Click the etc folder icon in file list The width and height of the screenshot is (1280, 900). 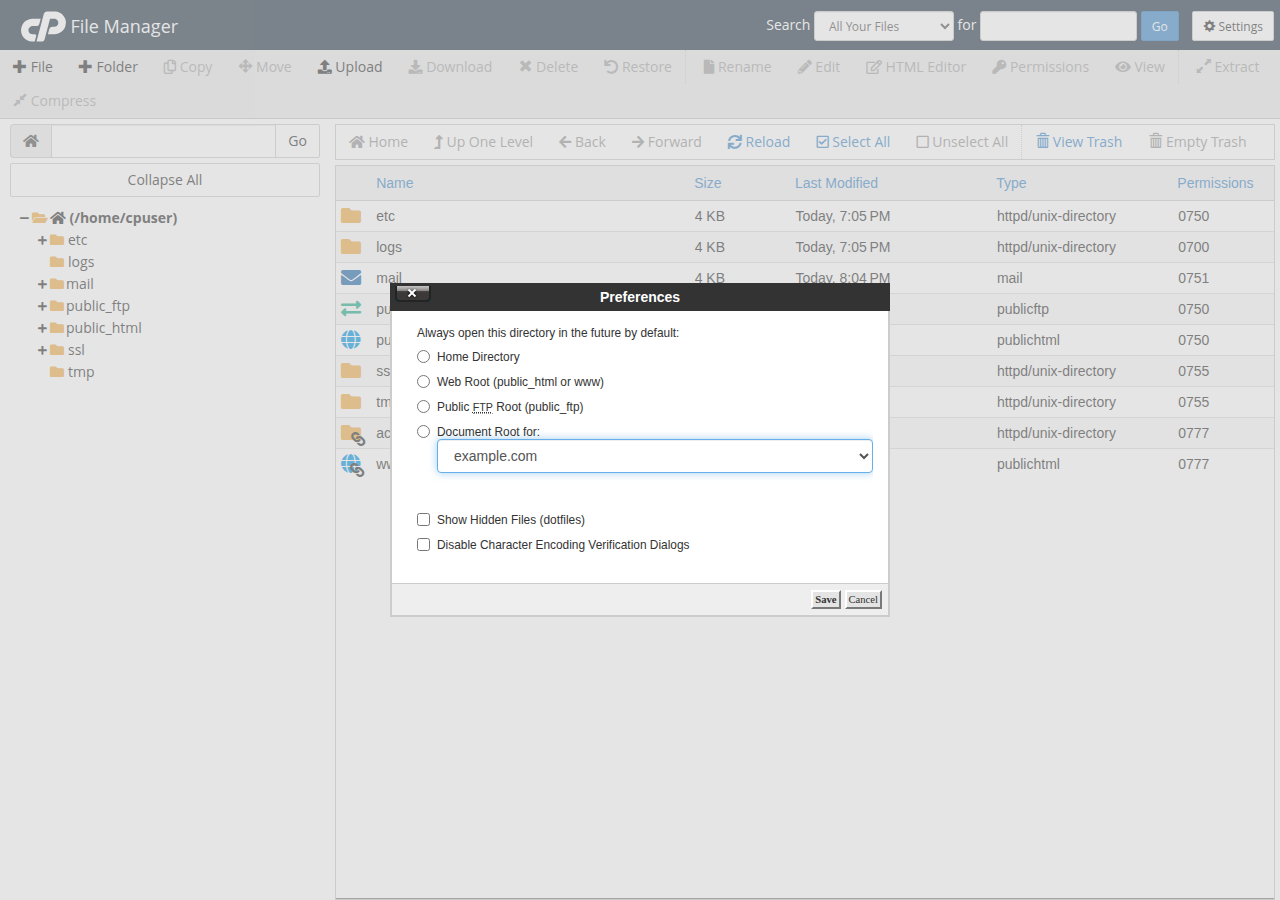(351, 216)
